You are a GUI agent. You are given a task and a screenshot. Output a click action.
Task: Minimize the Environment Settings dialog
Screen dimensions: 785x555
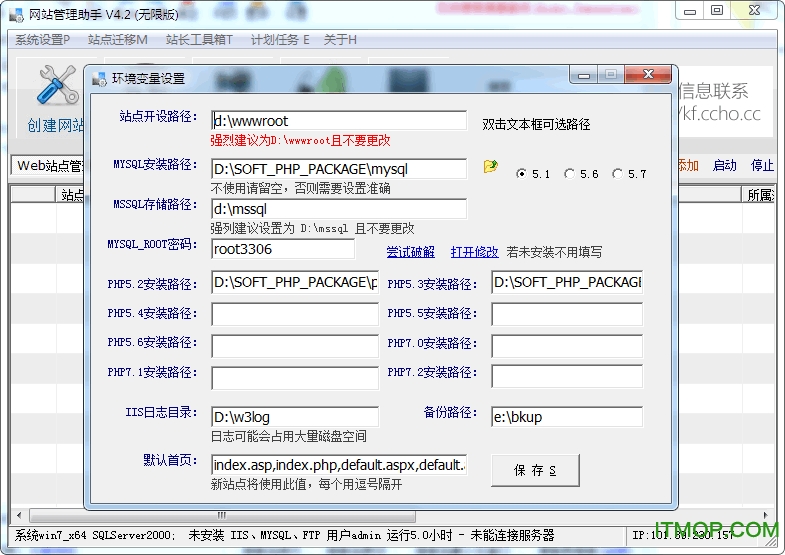tap(584, 75)
